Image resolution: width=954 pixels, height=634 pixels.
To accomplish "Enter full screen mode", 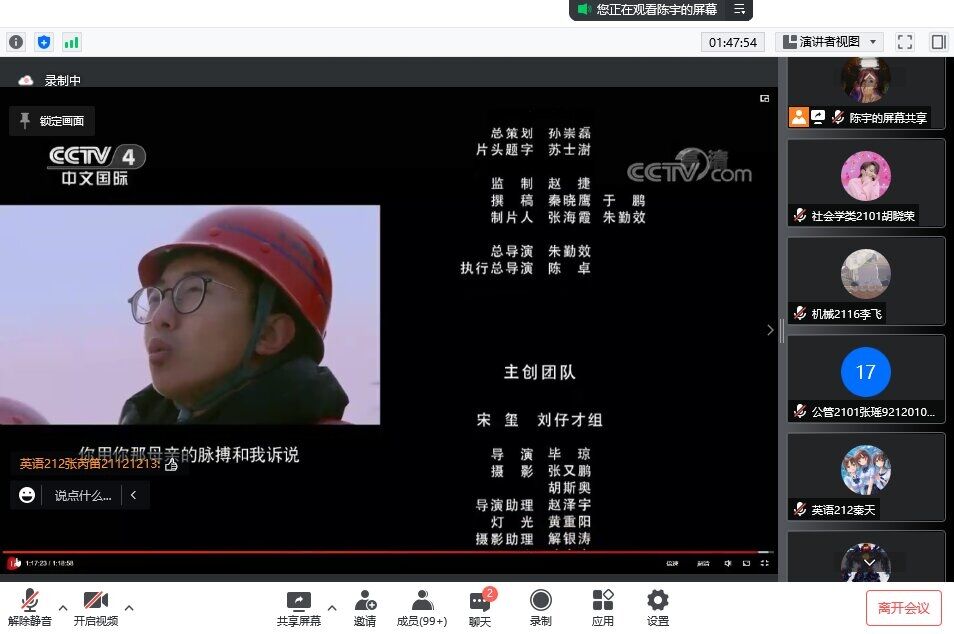I will (x=905, y=42).
